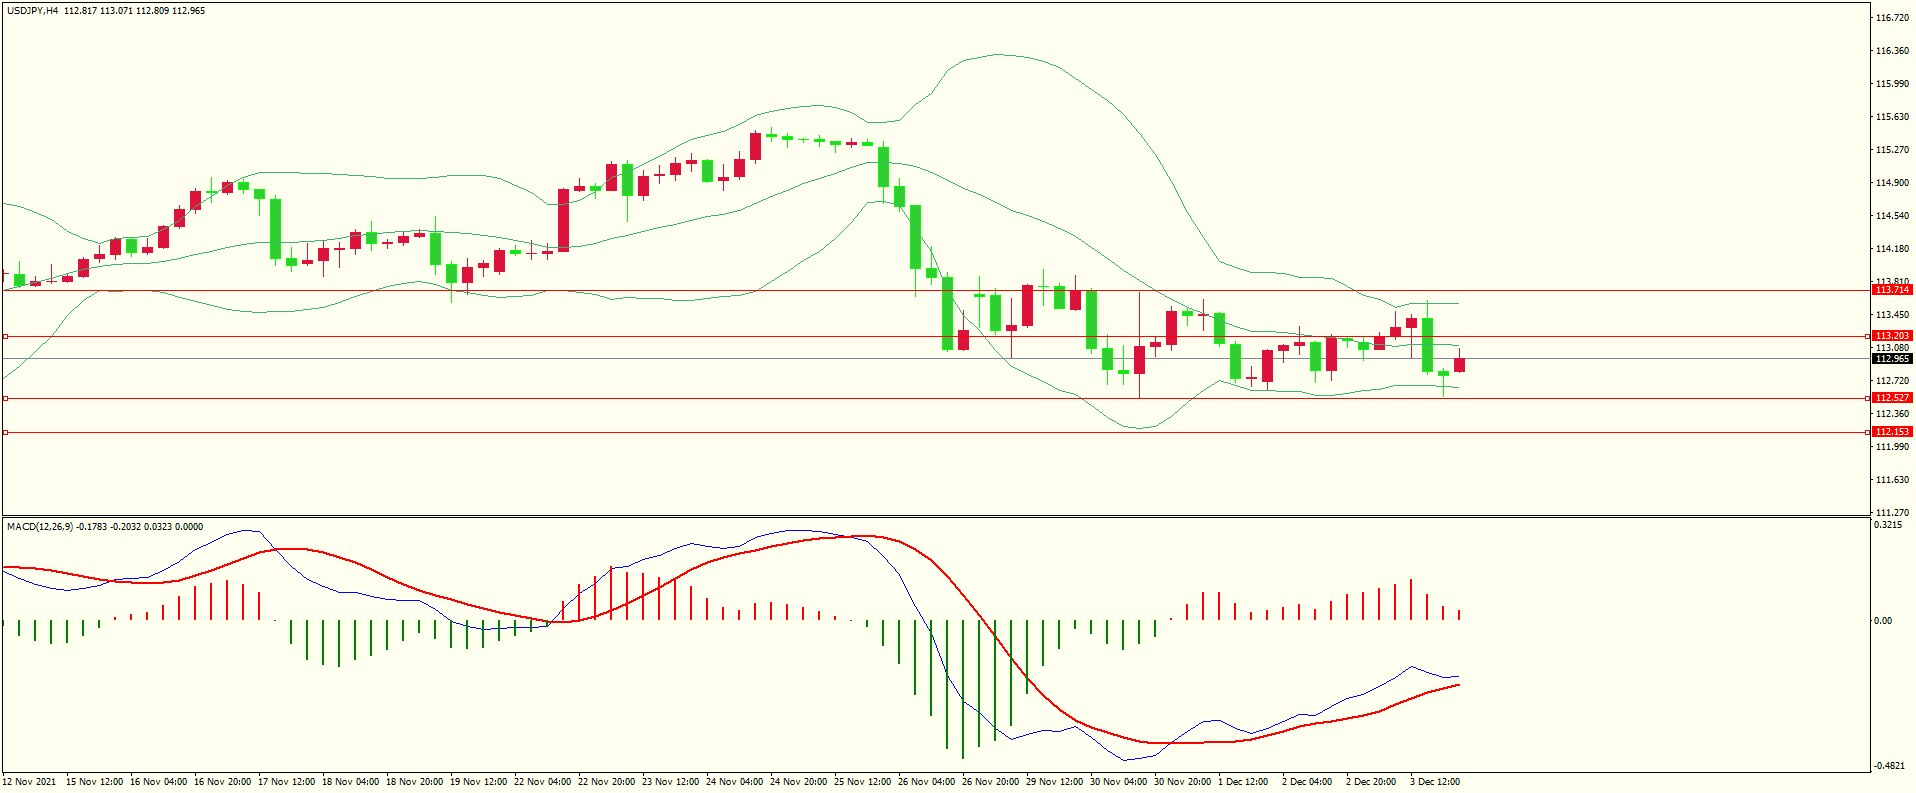The height and width of the screenshot is (793, 1916).
Task: Click the 114.900 price scale value
Action: (1893, 183)
